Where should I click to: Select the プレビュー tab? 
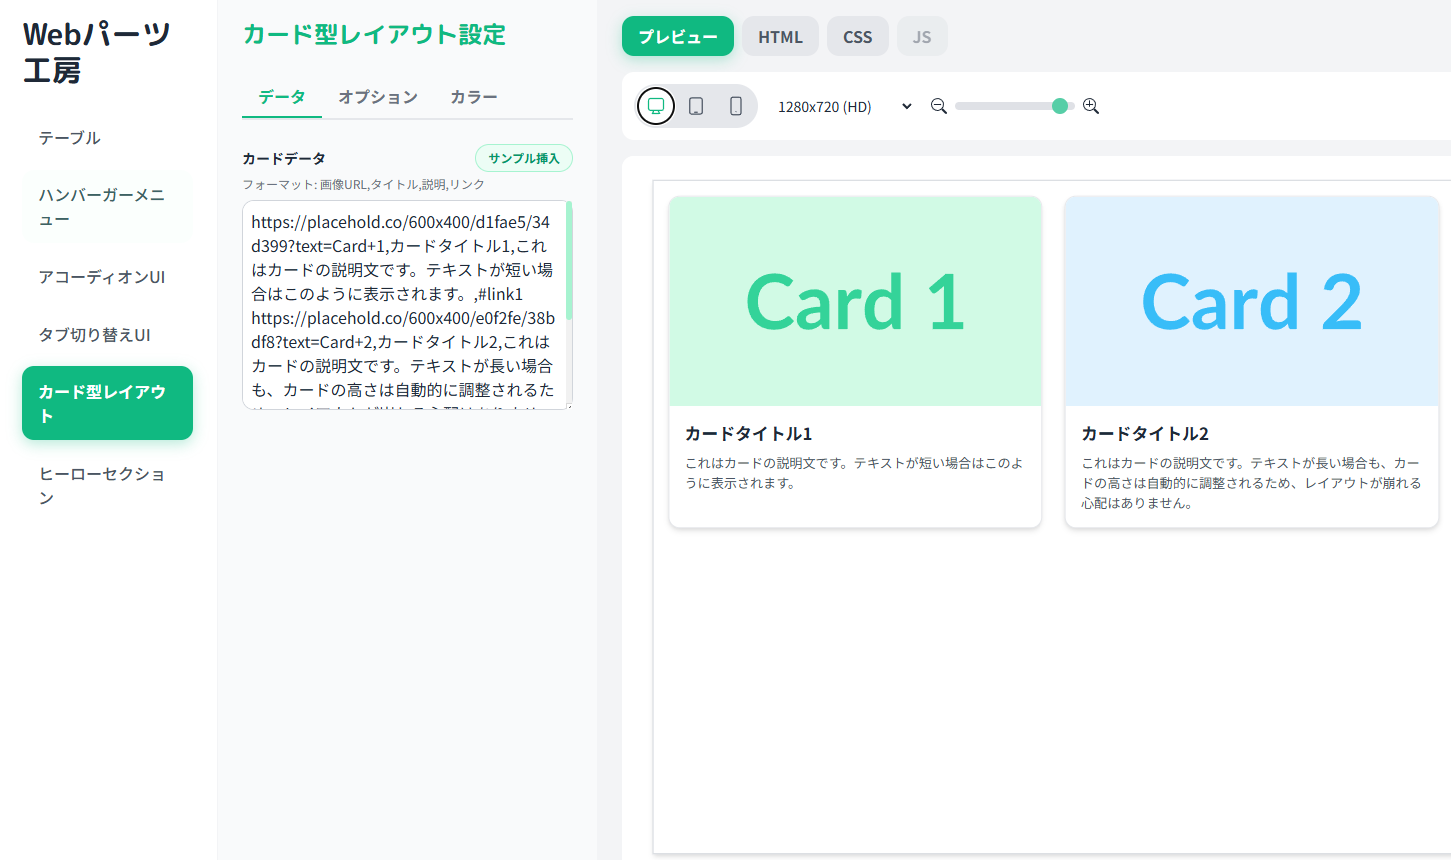678,37
